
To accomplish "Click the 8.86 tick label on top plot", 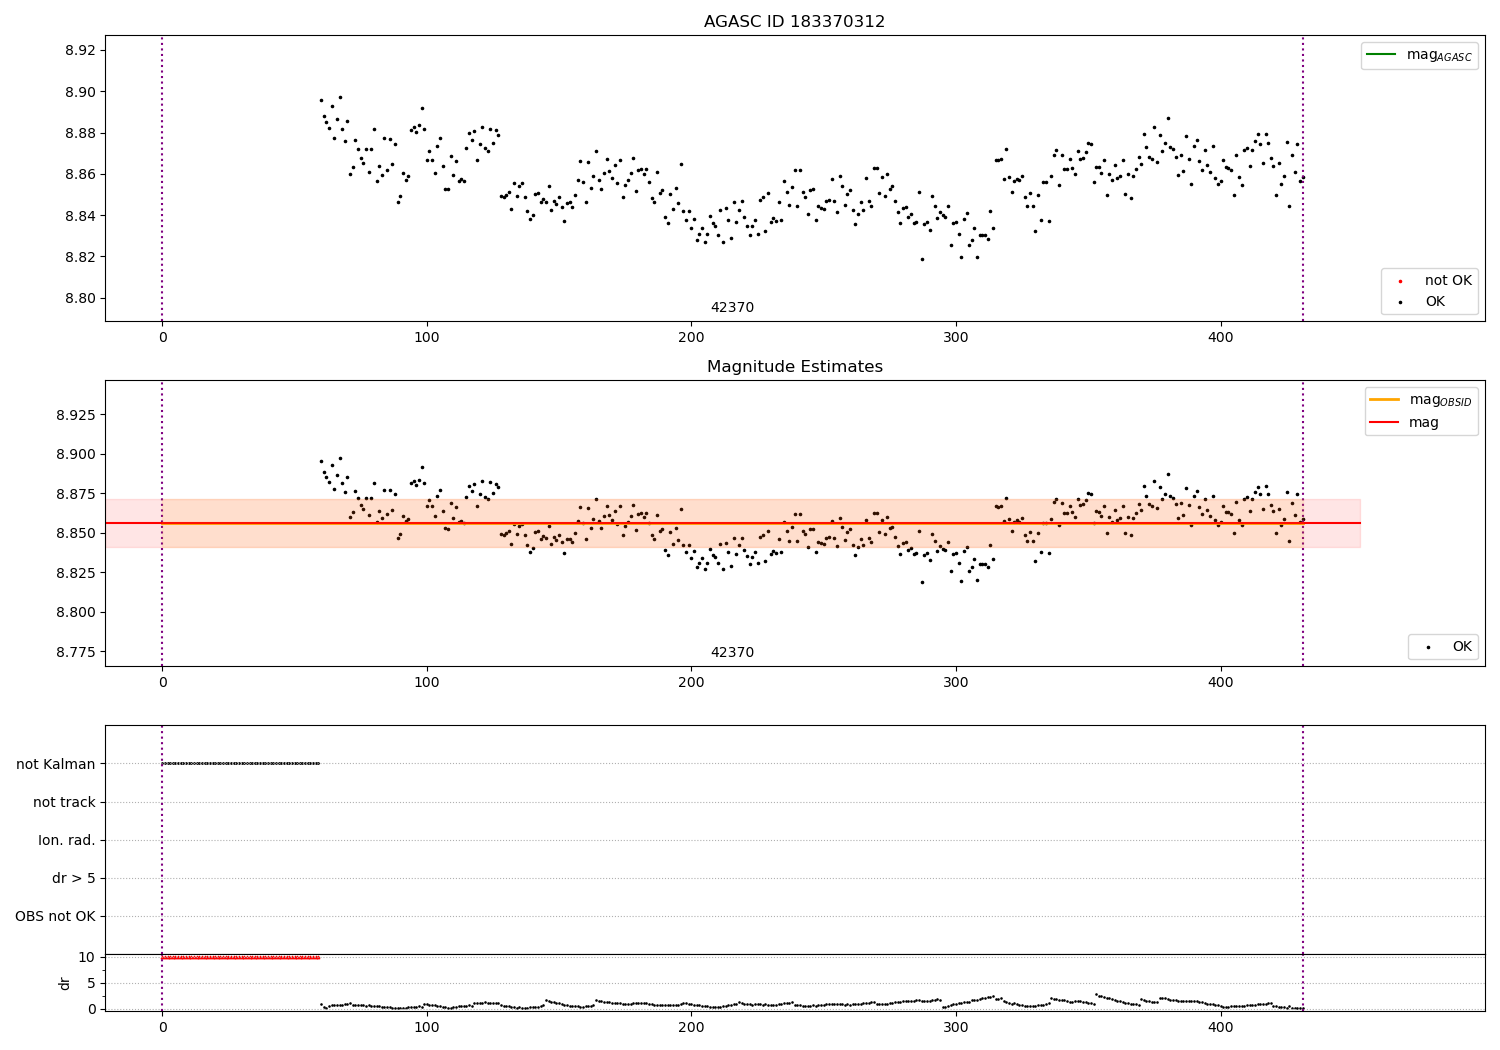I will [79, 175].
